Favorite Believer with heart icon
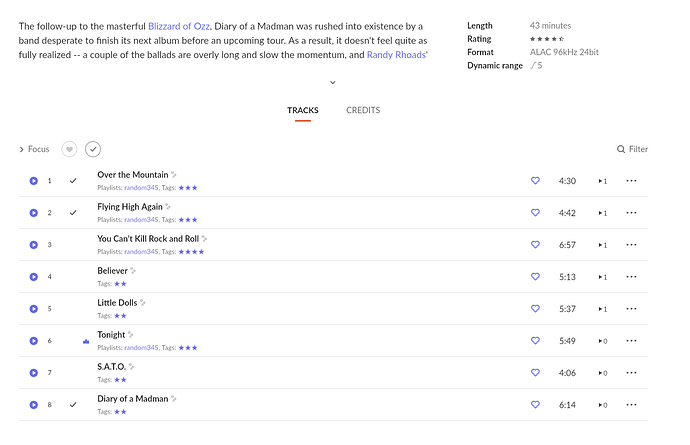This screenshot has height=445, width=690. (535, 276)
